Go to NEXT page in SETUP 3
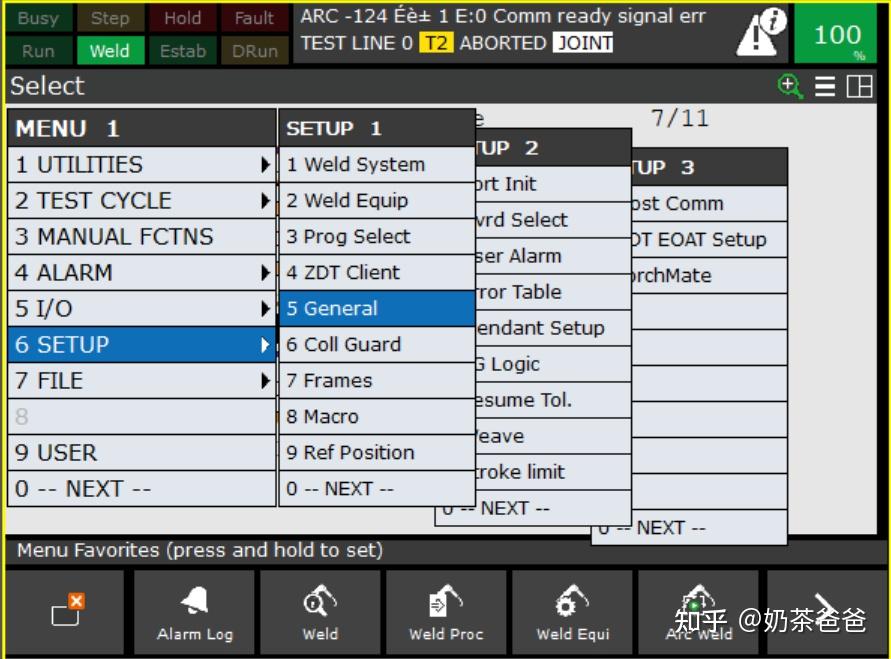 point(689,528)
